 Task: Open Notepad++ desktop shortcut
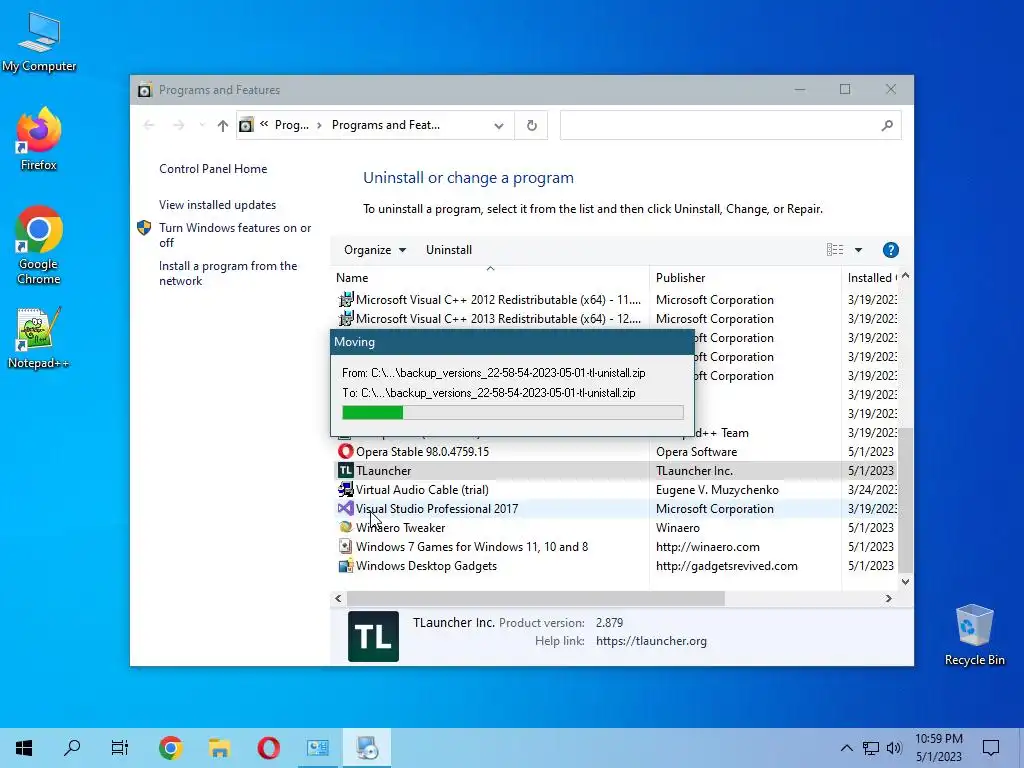(x=39, y=338)
